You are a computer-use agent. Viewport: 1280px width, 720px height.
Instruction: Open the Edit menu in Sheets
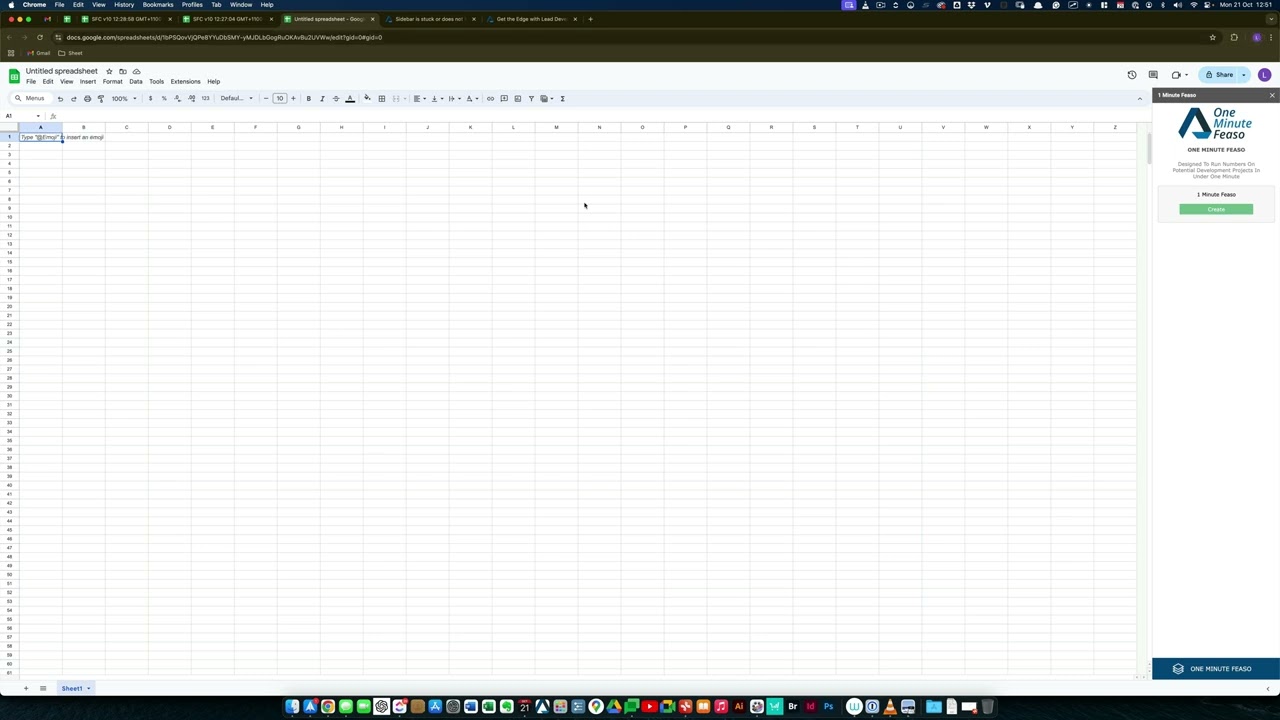[x=48, y=81]
